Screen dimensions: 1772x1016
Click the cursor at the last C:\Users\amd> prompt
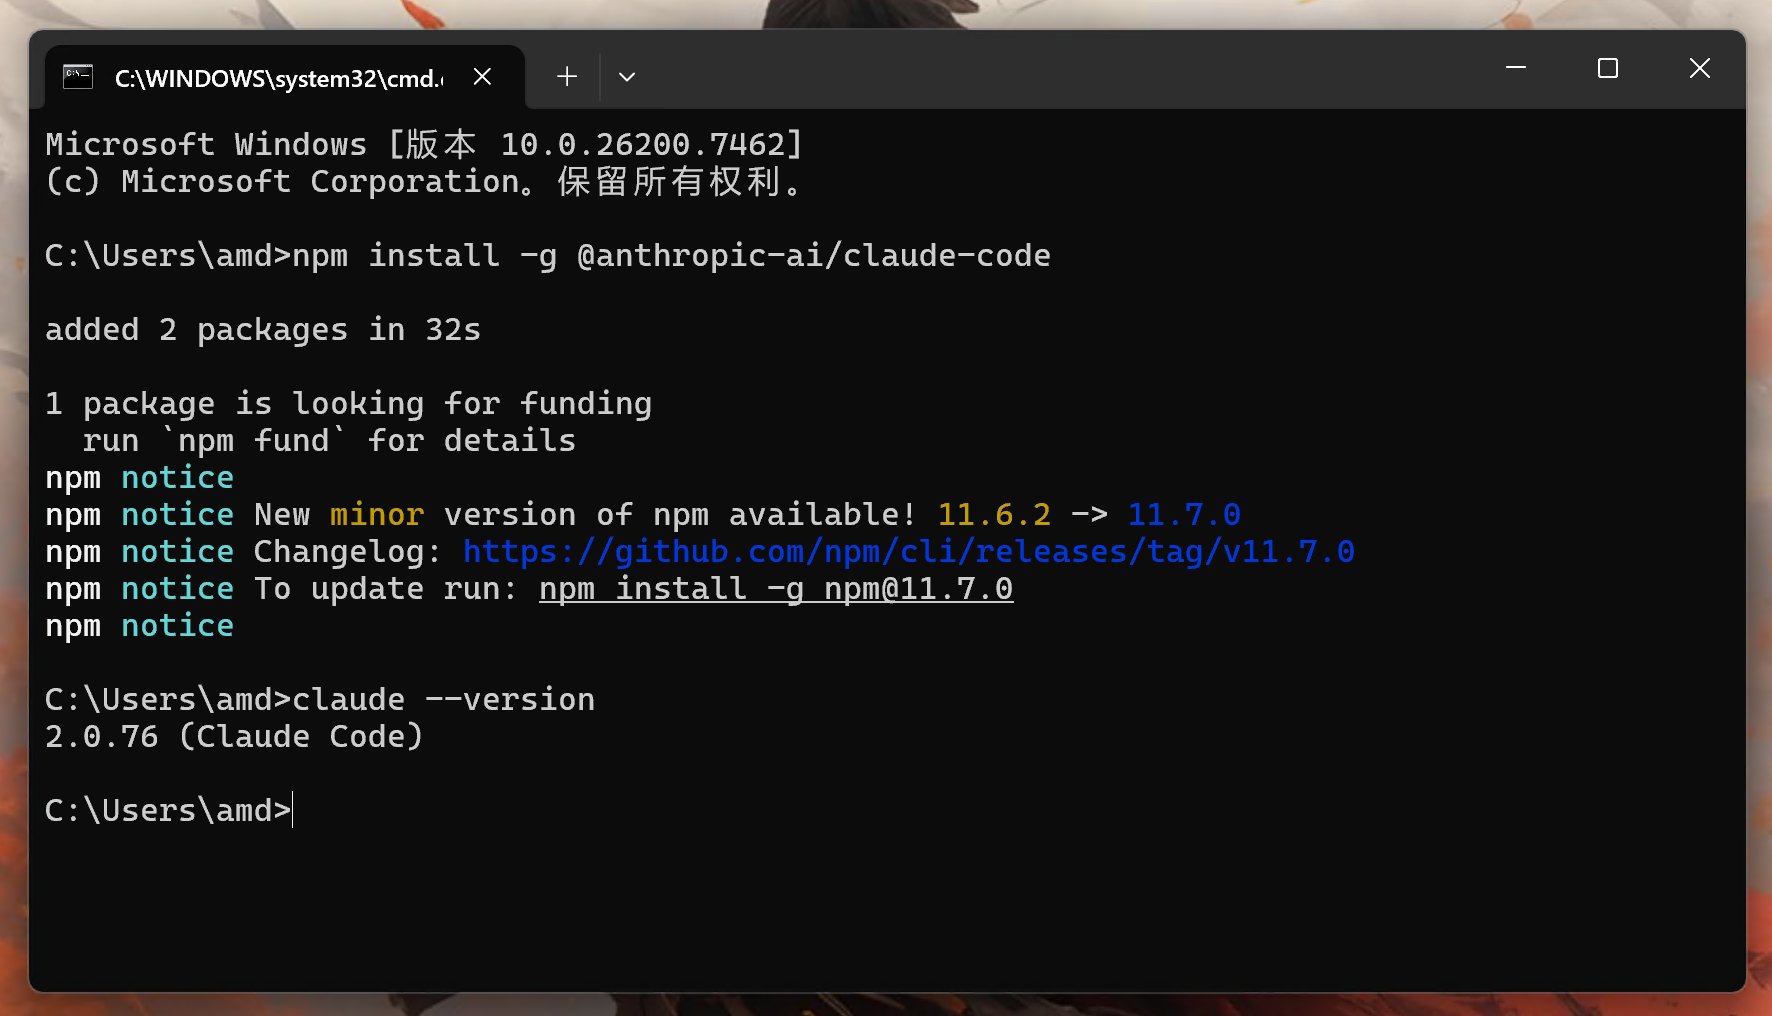293,810
